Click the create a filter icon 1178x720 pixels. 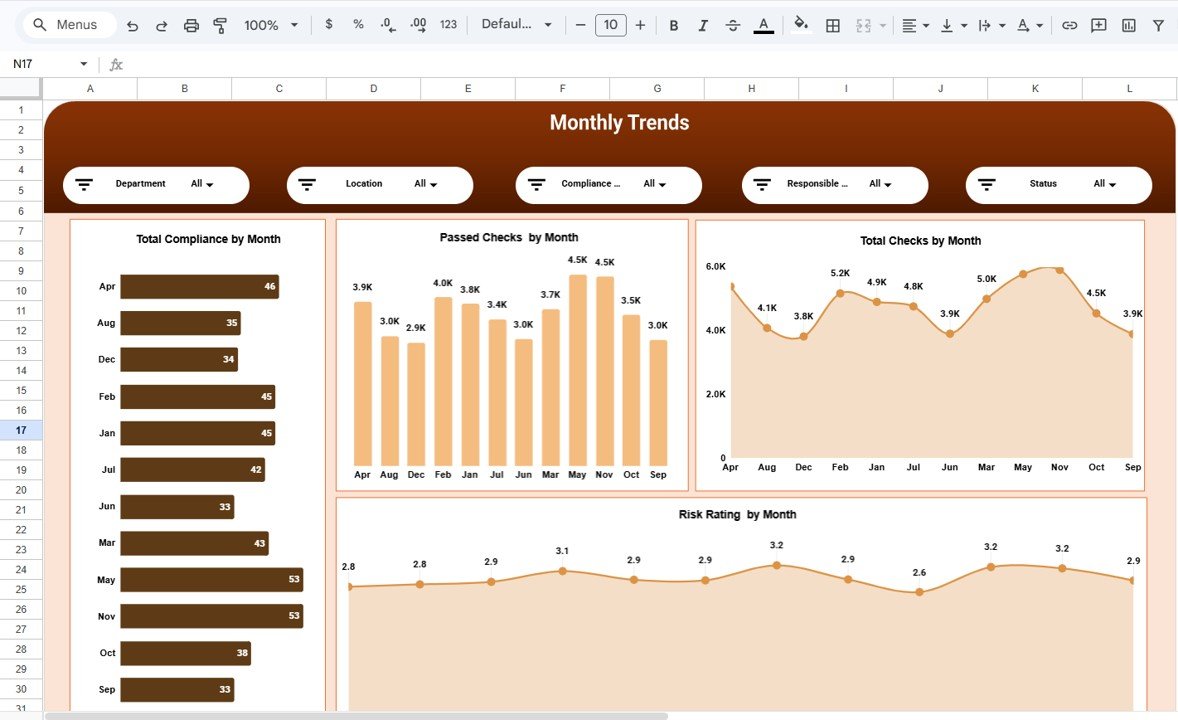click(1157, 24)
